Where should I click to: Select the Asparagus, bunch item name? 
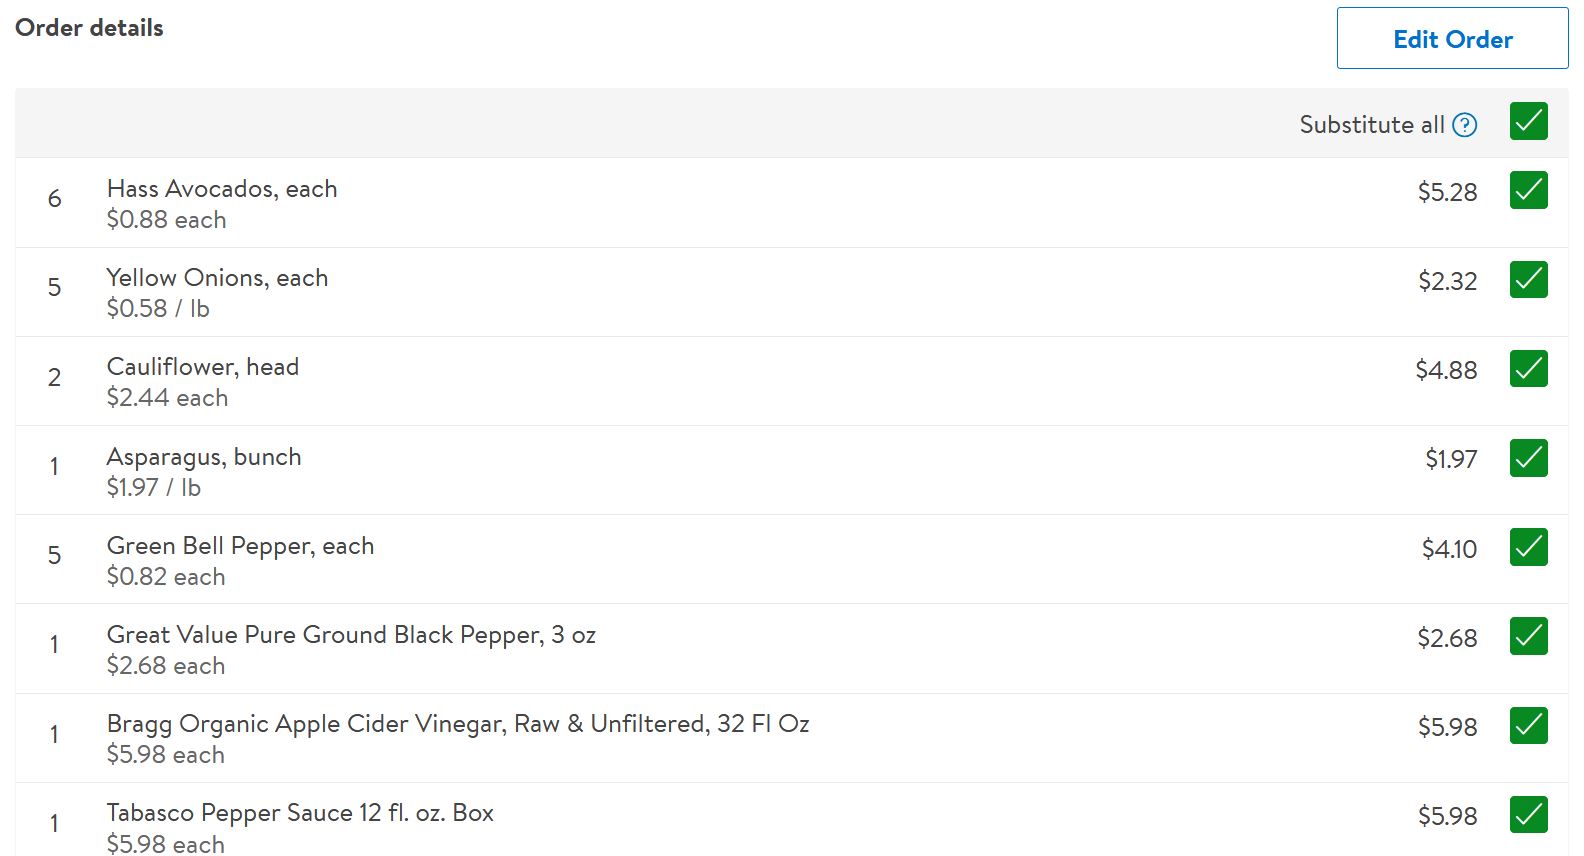click(x=204, y=457)
